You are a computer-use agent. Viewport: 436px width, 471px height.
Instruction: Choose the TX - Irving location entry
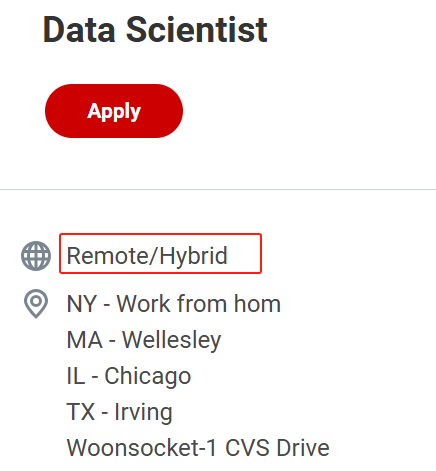point(120,412)
